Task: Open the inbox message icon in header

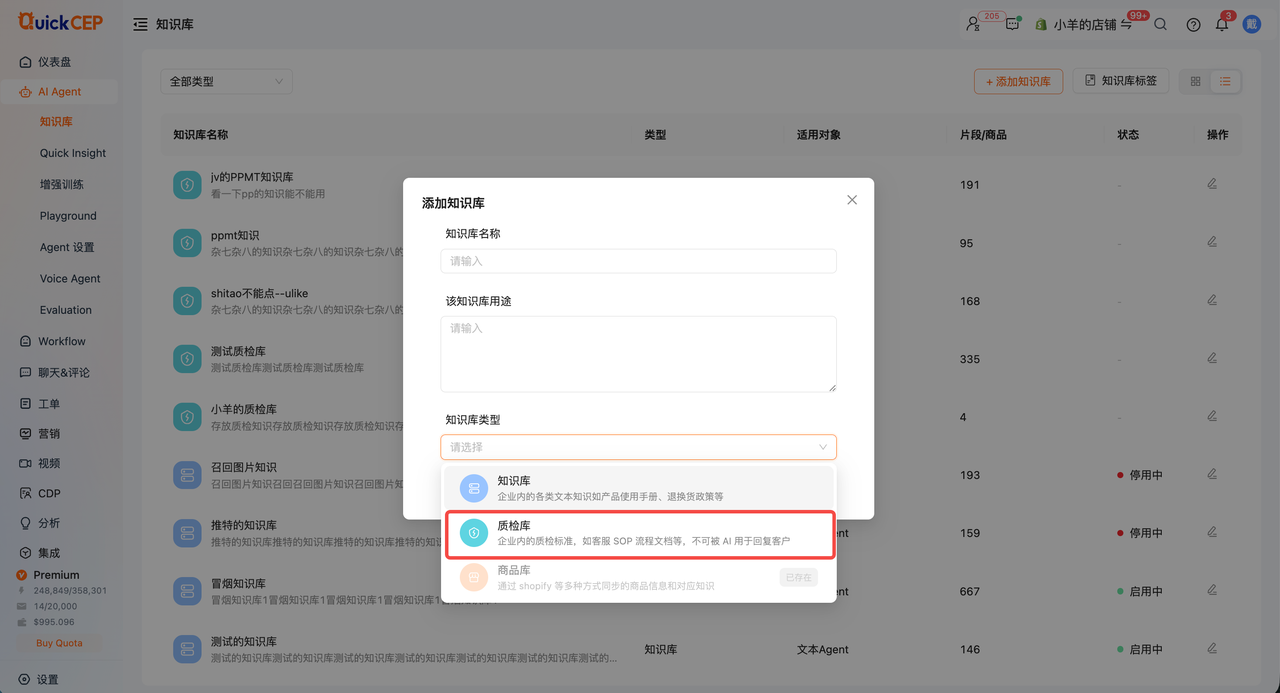Action: click(x=1013, y=24)
